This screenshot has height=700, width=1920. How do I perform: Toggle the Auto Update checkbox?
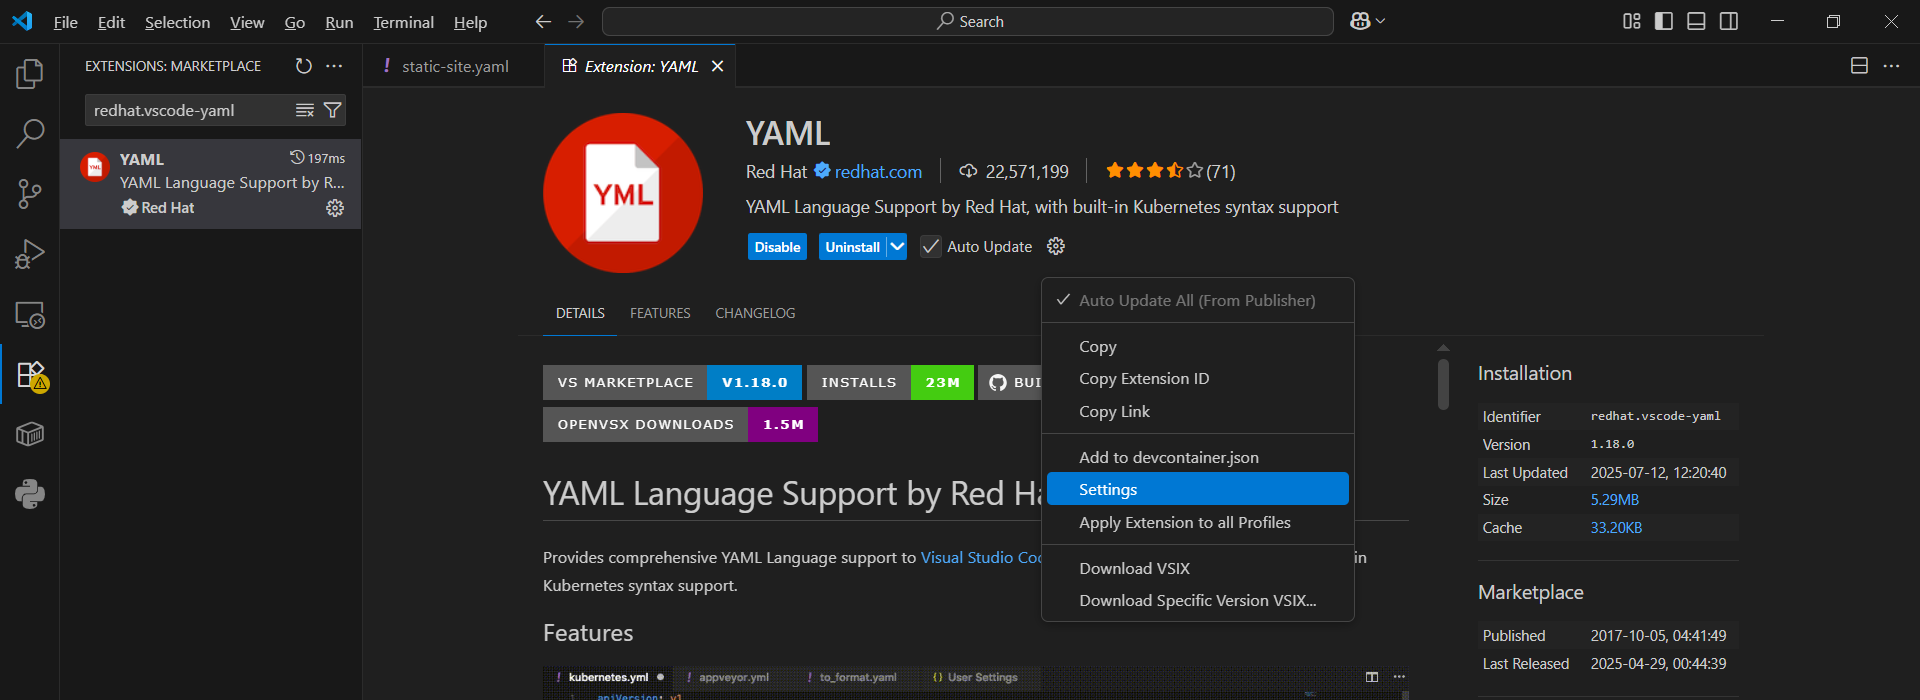point(931,247)
